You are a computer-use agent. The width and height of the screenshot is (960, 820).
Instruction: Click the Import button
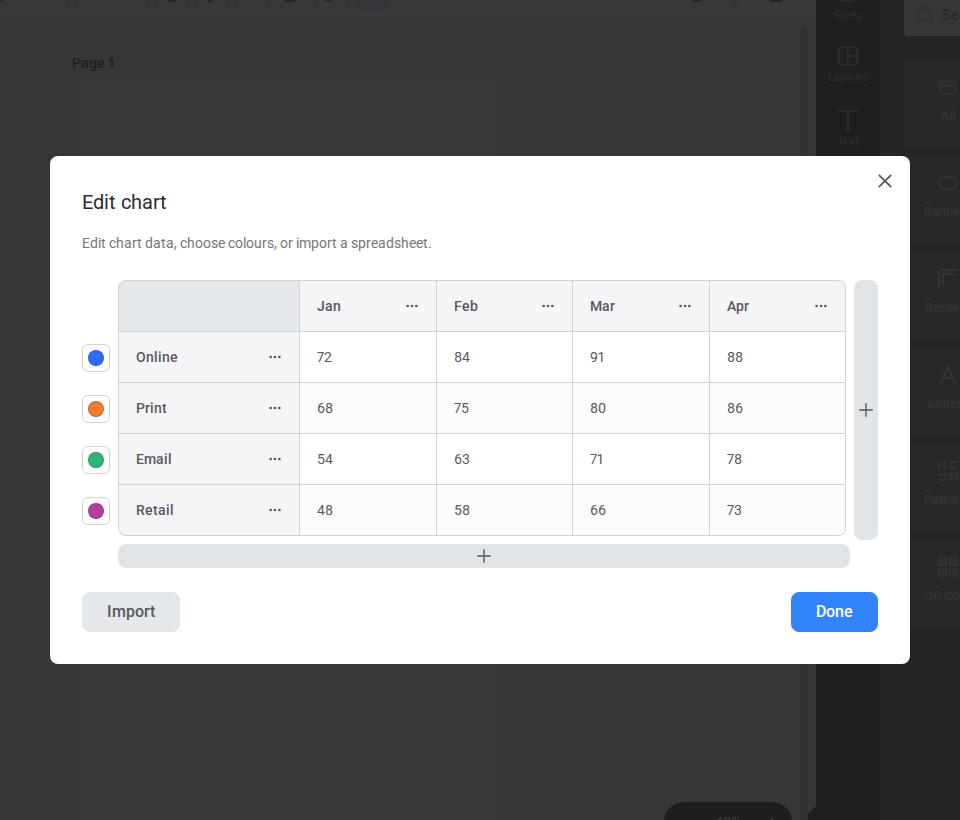click(131, 612)
